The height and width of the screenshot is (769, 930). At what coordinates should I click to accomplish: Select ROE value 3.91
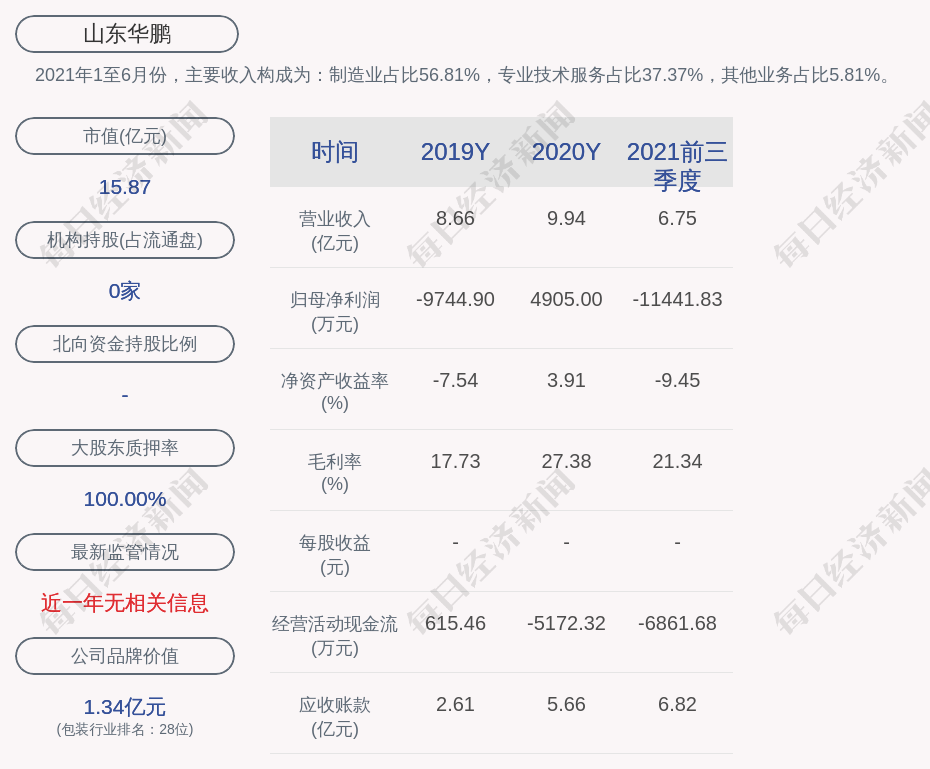(x=566, y=380)
